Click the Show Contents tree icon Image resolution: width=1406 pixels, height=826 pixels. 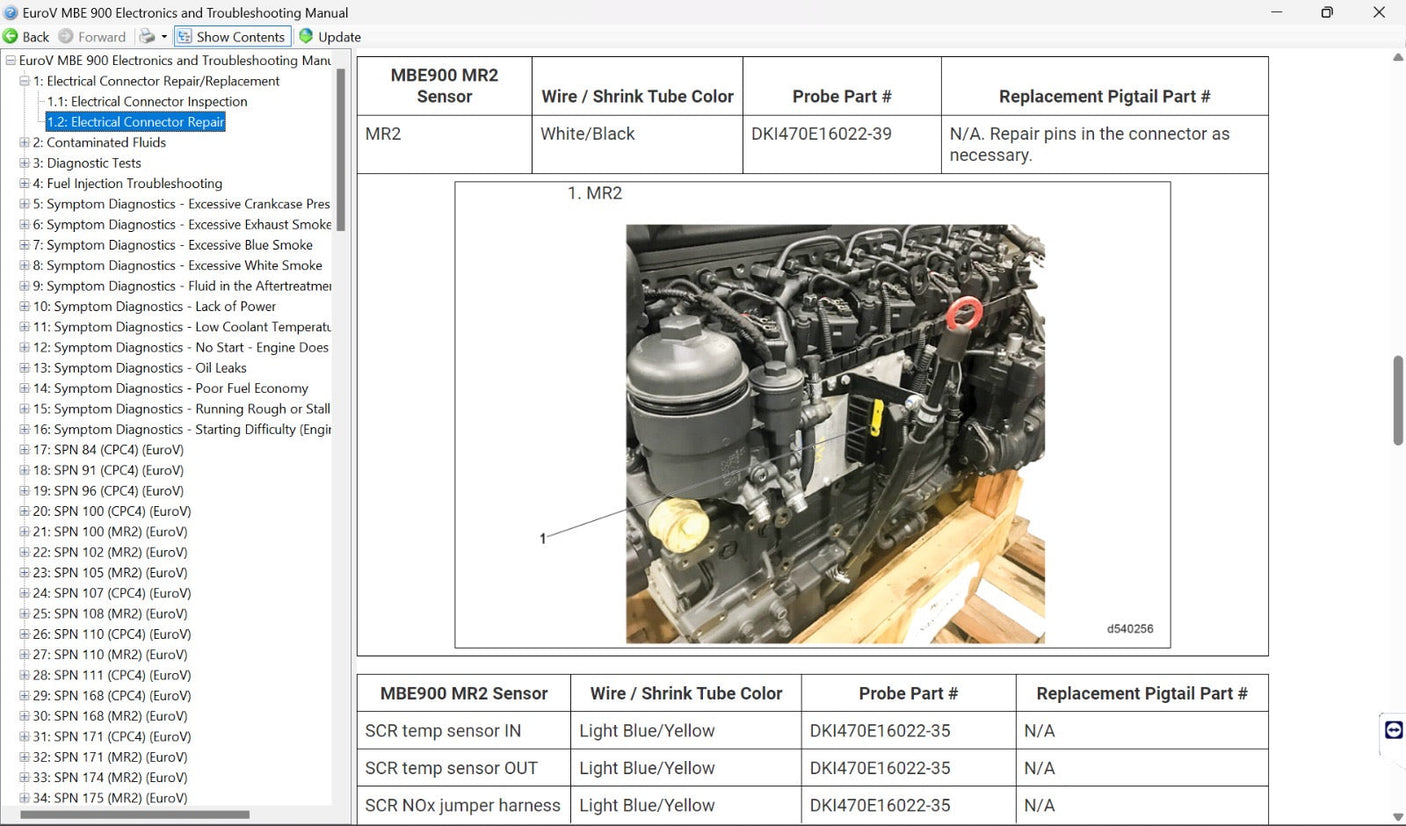184,36
